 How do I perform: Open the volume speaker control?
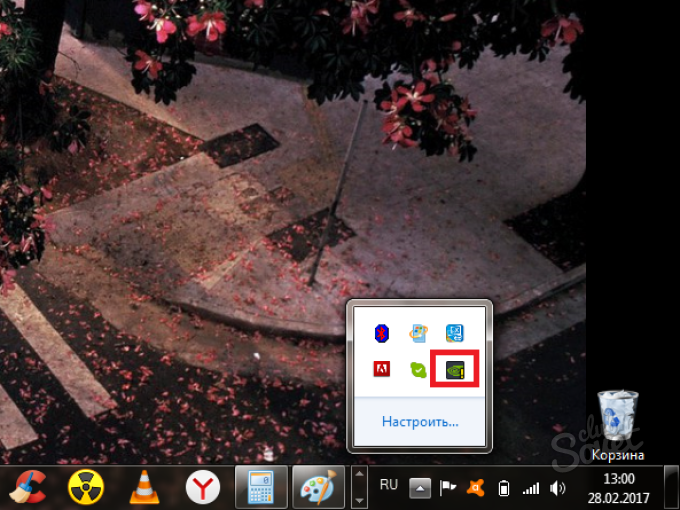558,488
